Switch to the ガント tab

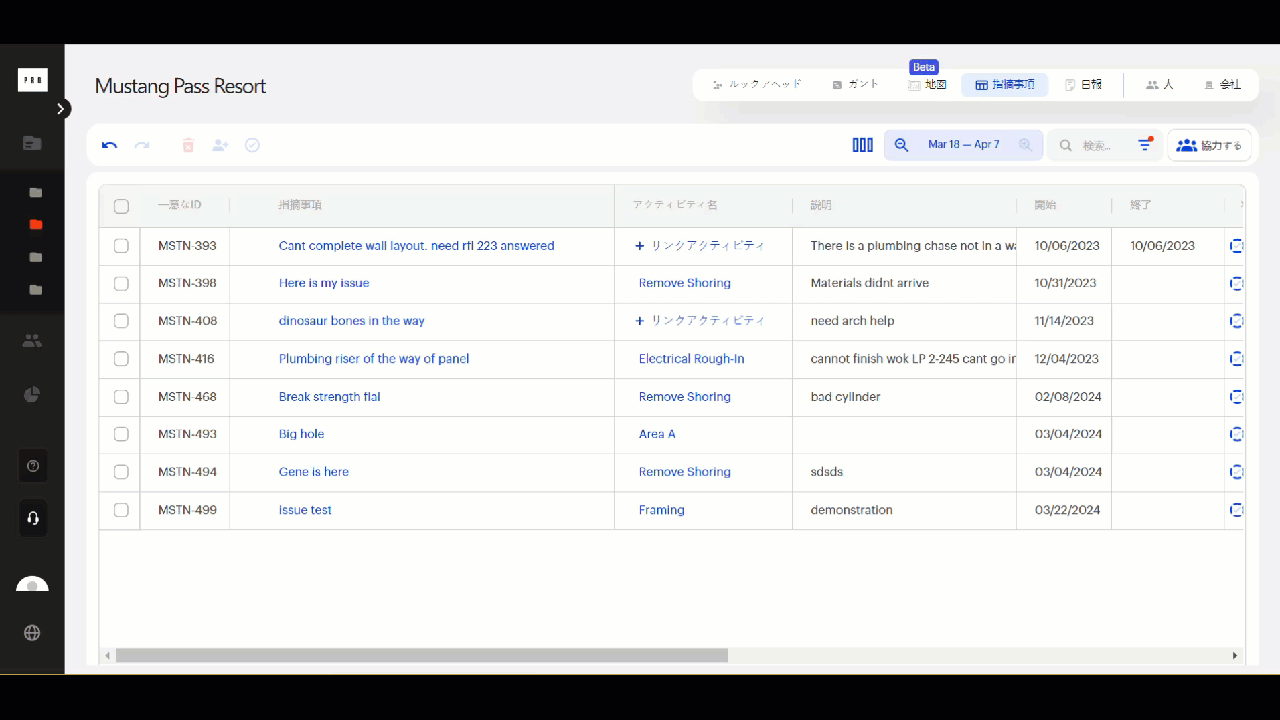[x=856, y=85]
